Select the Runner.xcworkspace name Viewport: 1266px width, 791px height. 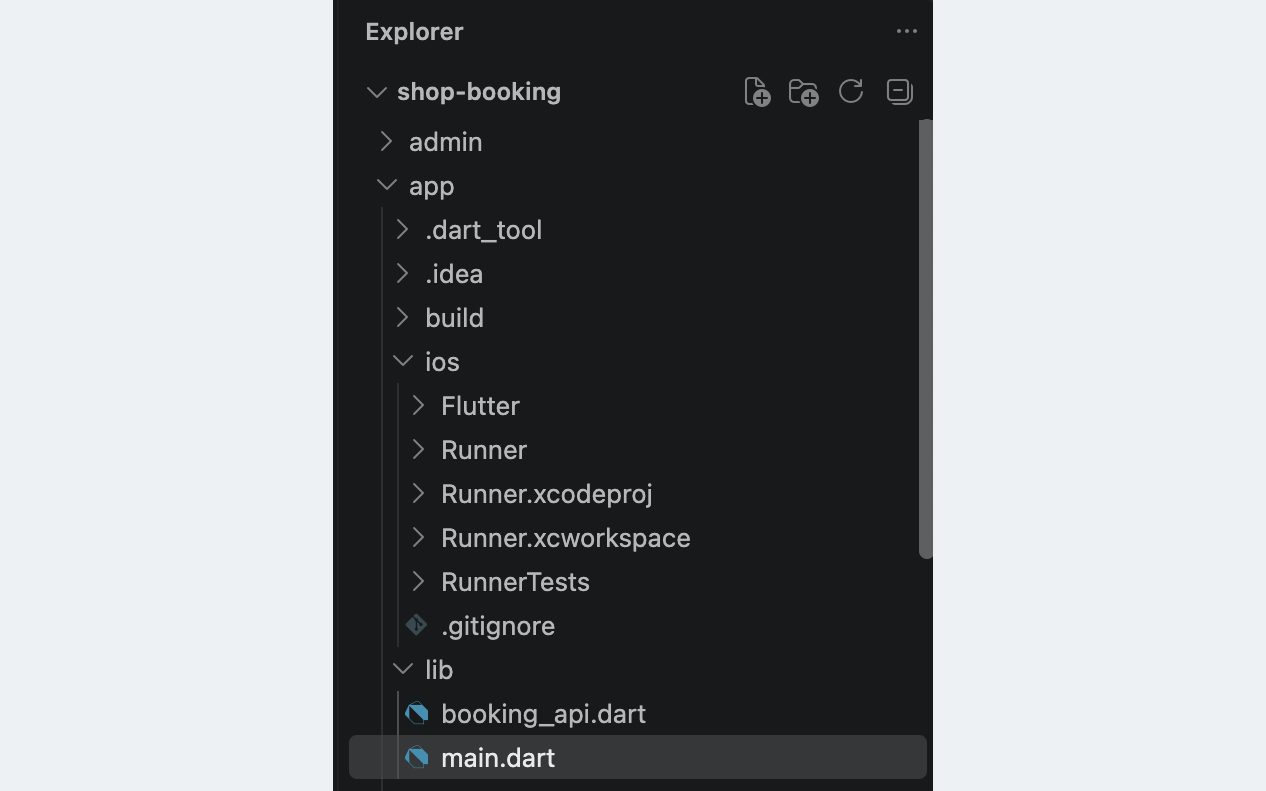(x=566, y=538)
